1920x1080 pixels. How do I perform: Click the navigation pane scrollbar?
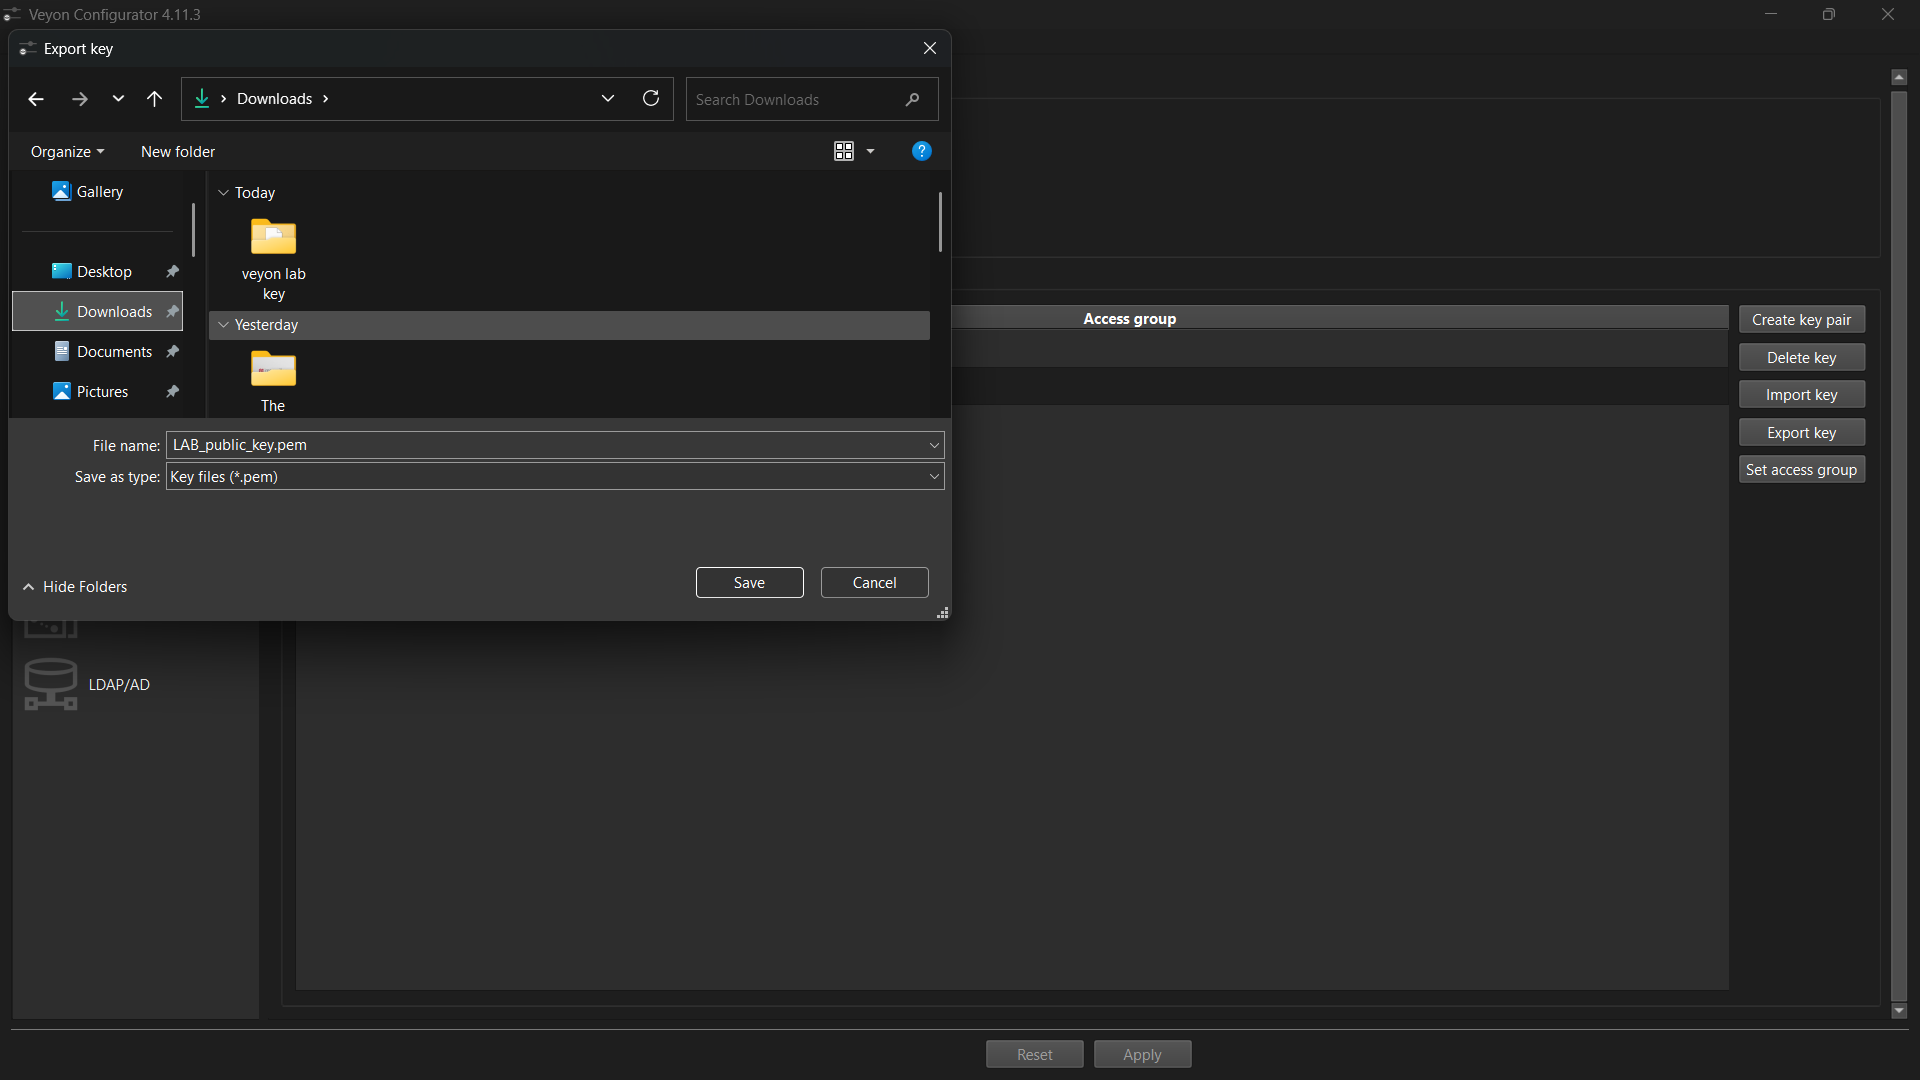193,231
